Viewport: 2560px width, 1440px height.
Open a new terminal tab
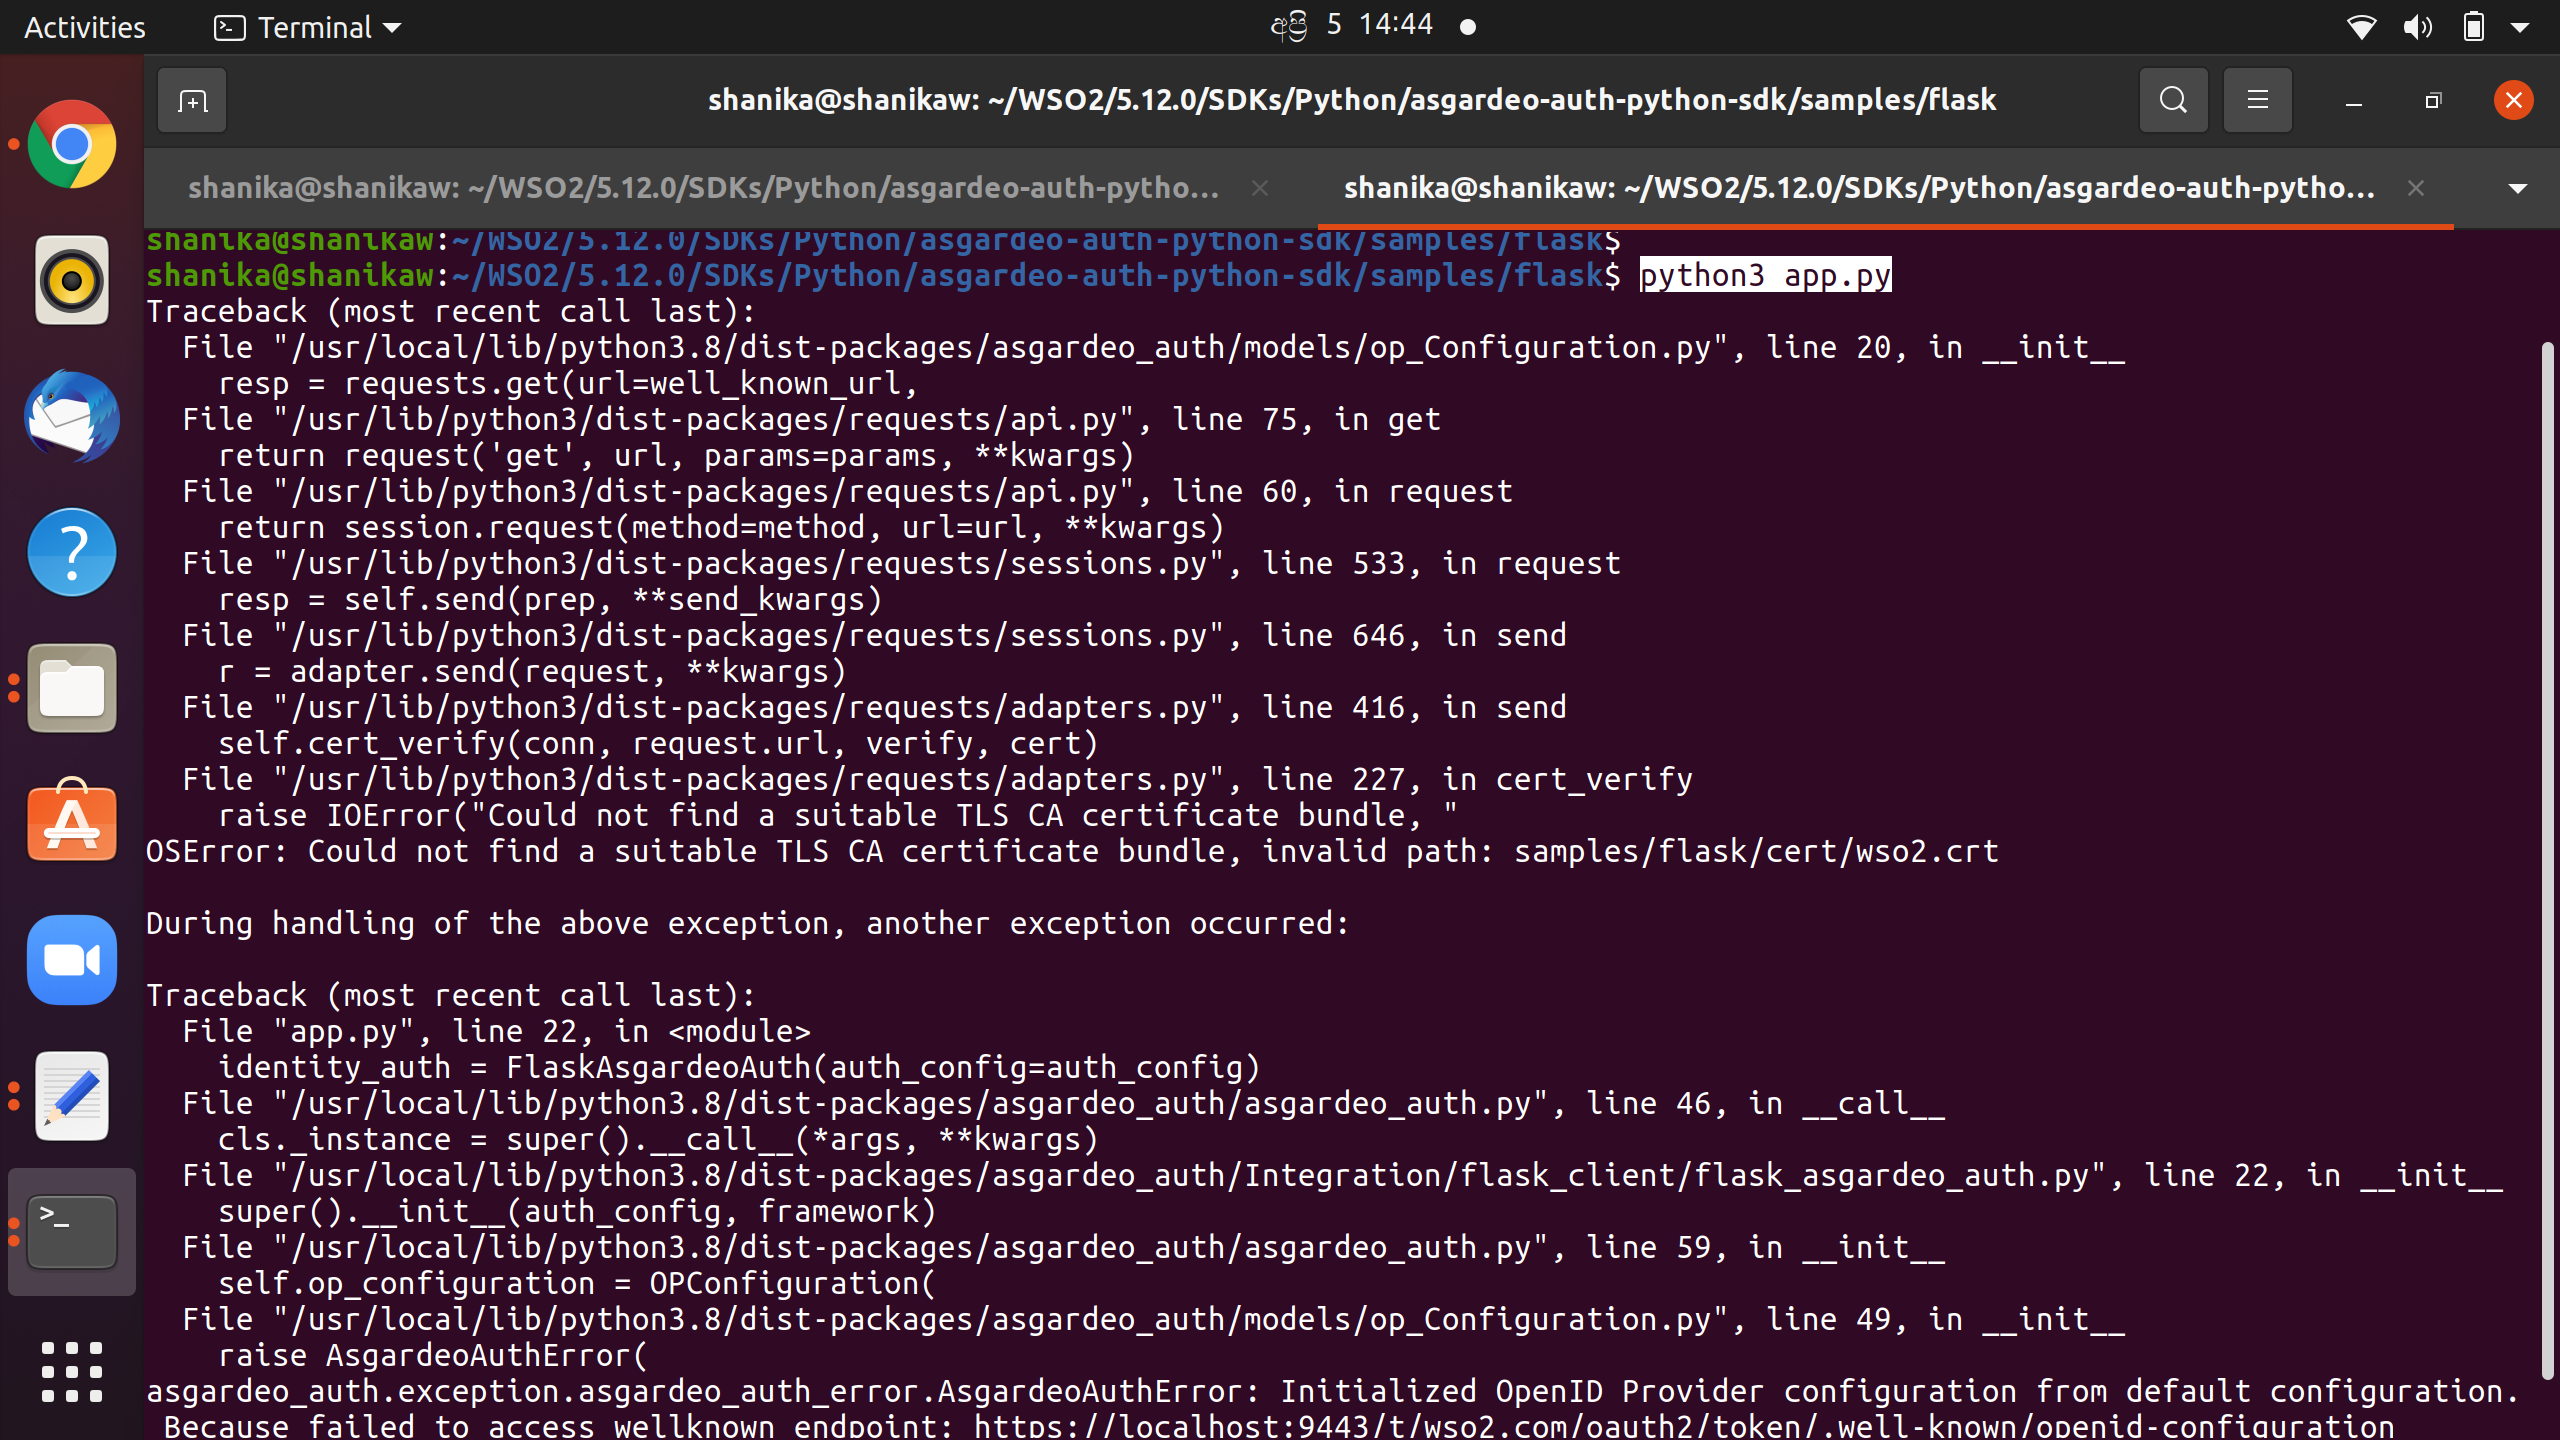(x=192, y=100)
